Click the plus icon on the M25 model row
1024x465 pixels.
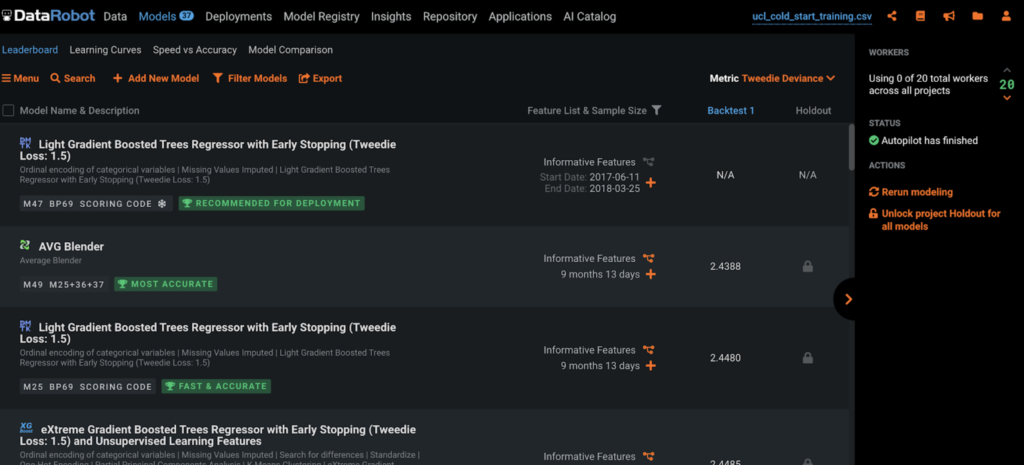[x=650, y=366]
